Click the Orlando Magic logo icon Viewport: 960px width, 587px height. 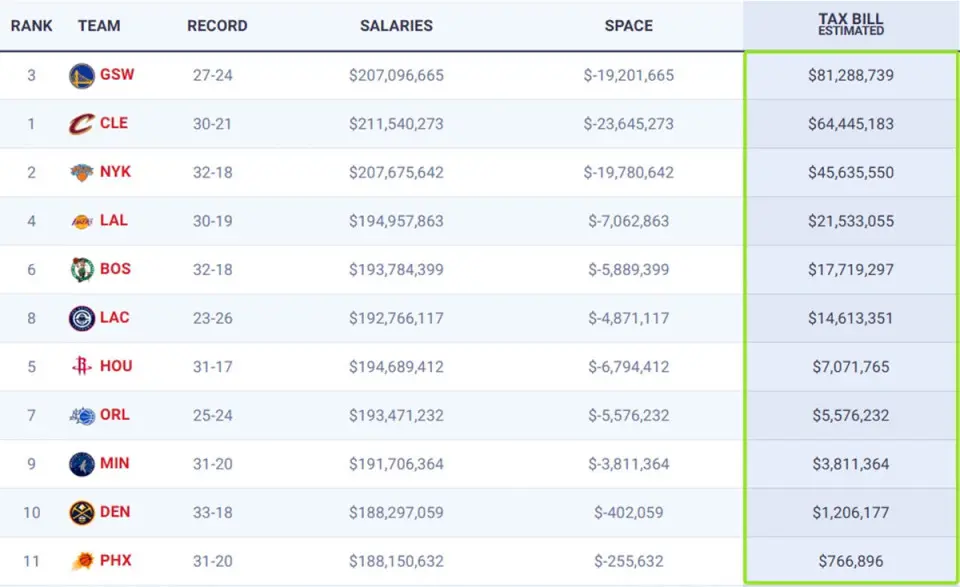pos(82,415)
